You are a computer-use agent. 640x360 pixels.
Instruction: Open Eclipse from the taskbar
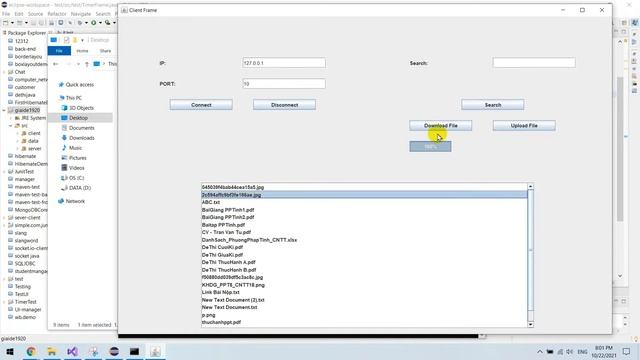pyautogui.click(x=114, y=351)
